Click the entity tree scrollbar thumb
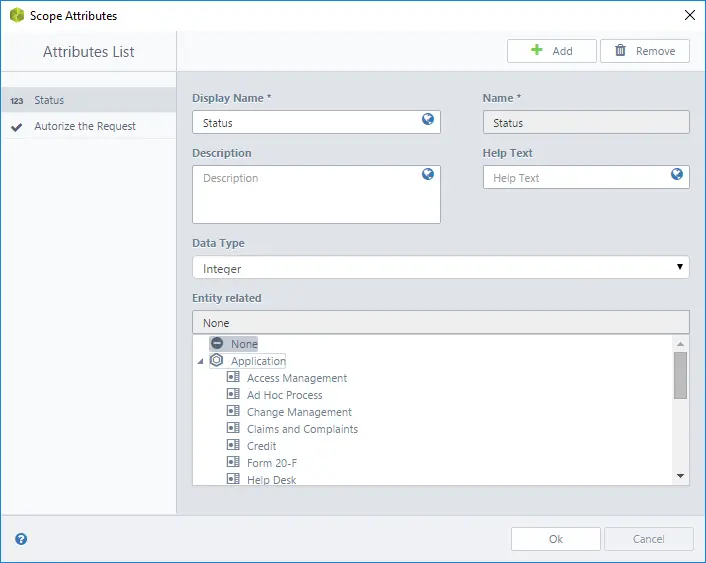The height and width of the screenshot is (563, 706). 680,376
